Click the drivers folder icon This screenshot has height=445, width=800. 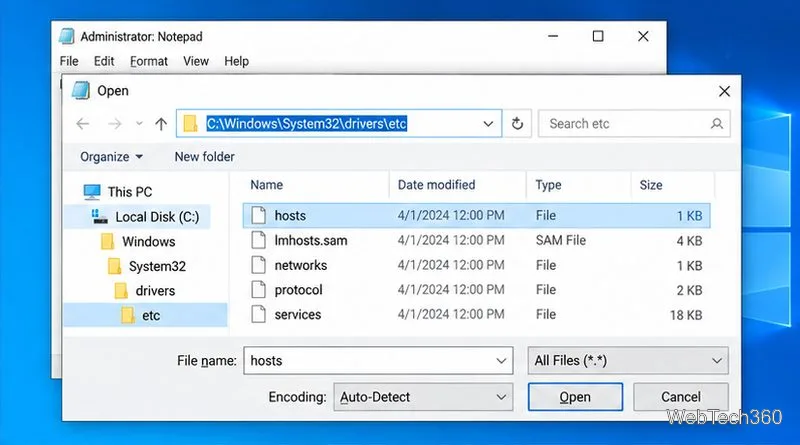(121, 291)
